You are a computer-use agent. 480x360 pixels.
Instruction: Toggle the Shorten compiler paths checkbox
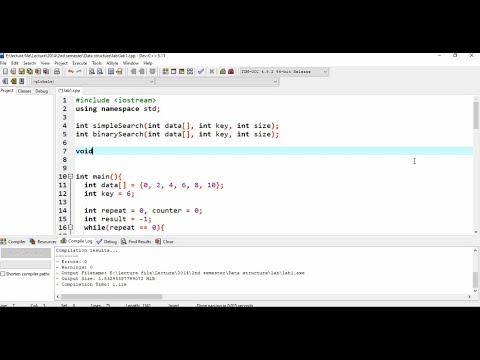point(3,274)
